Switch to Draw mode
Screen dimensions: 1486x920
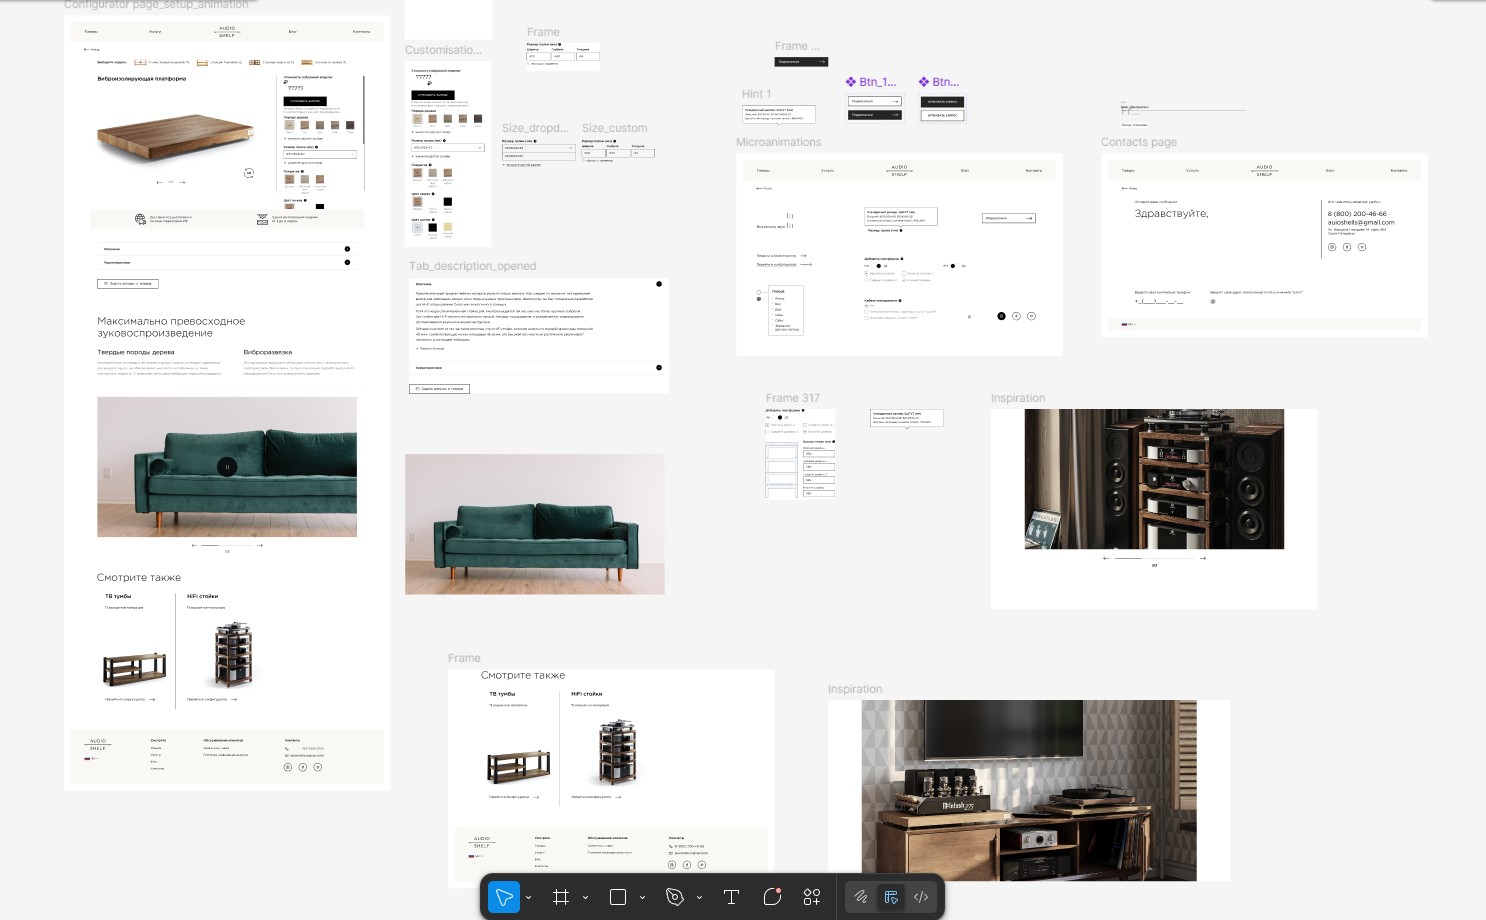(x=860, y=897)
